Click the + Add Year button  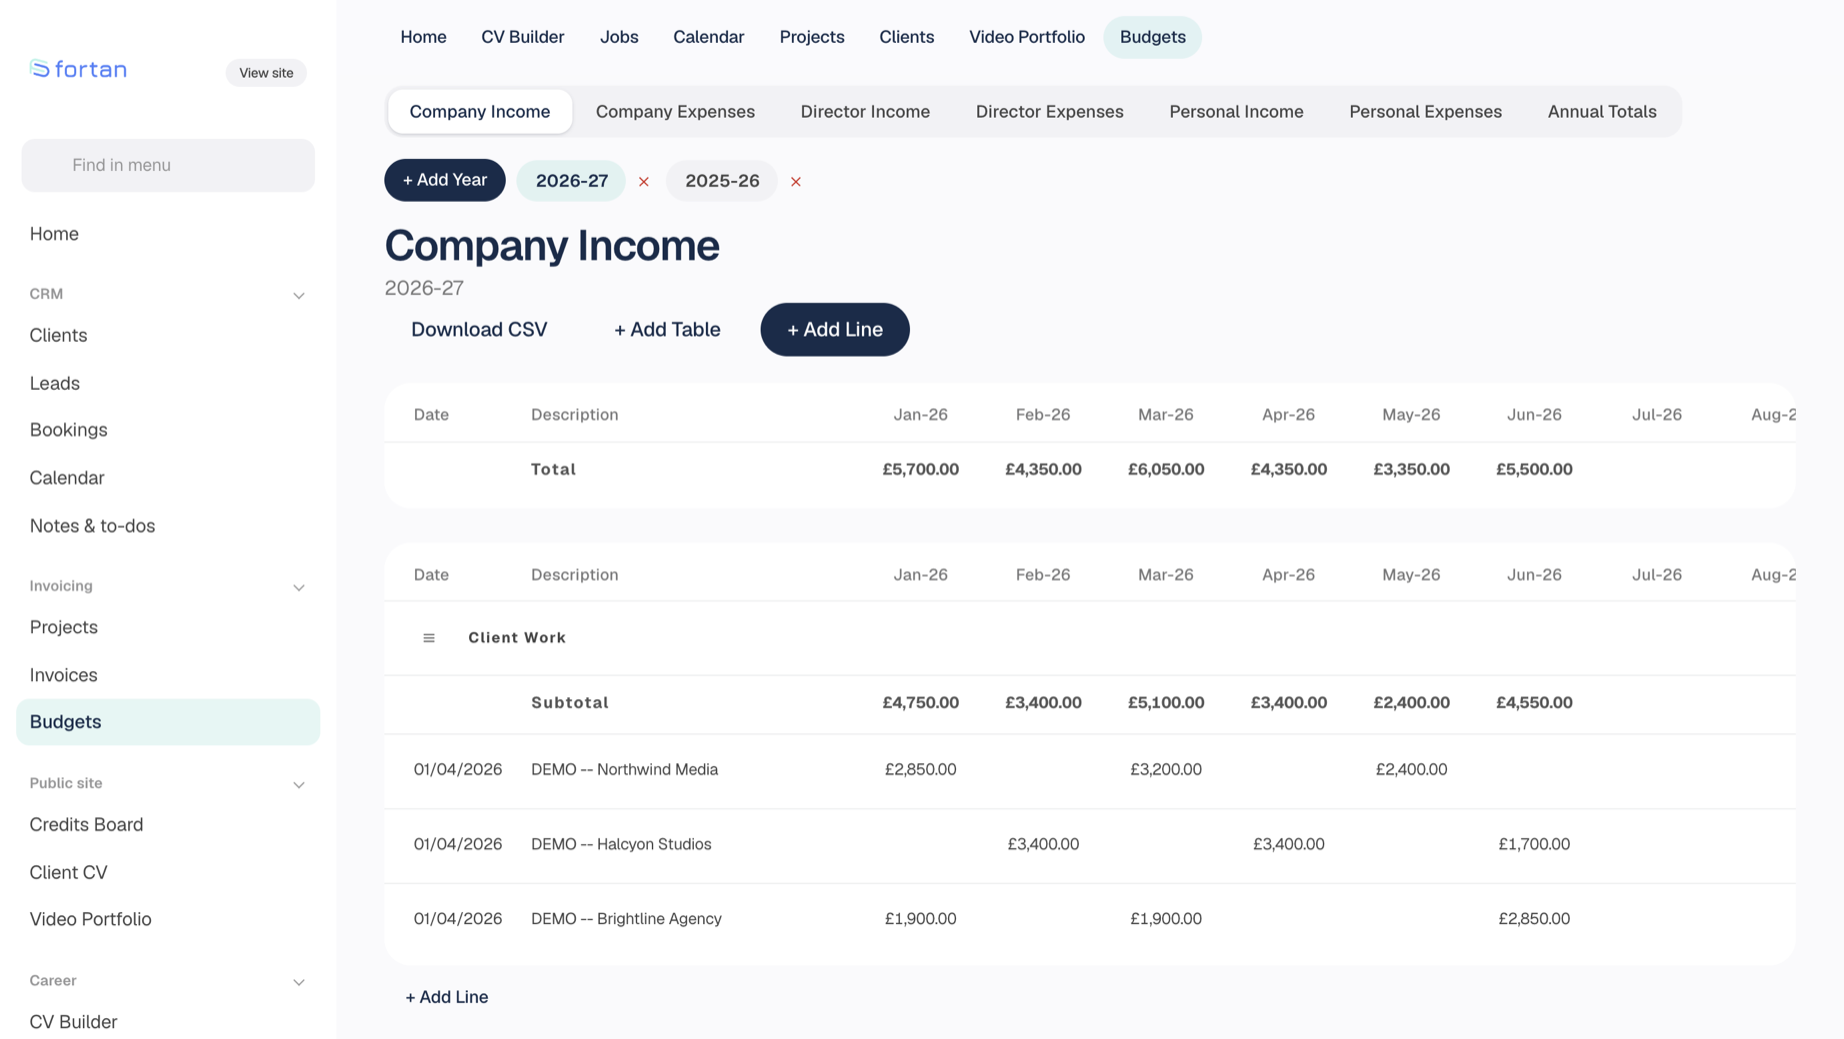(445, 180)
